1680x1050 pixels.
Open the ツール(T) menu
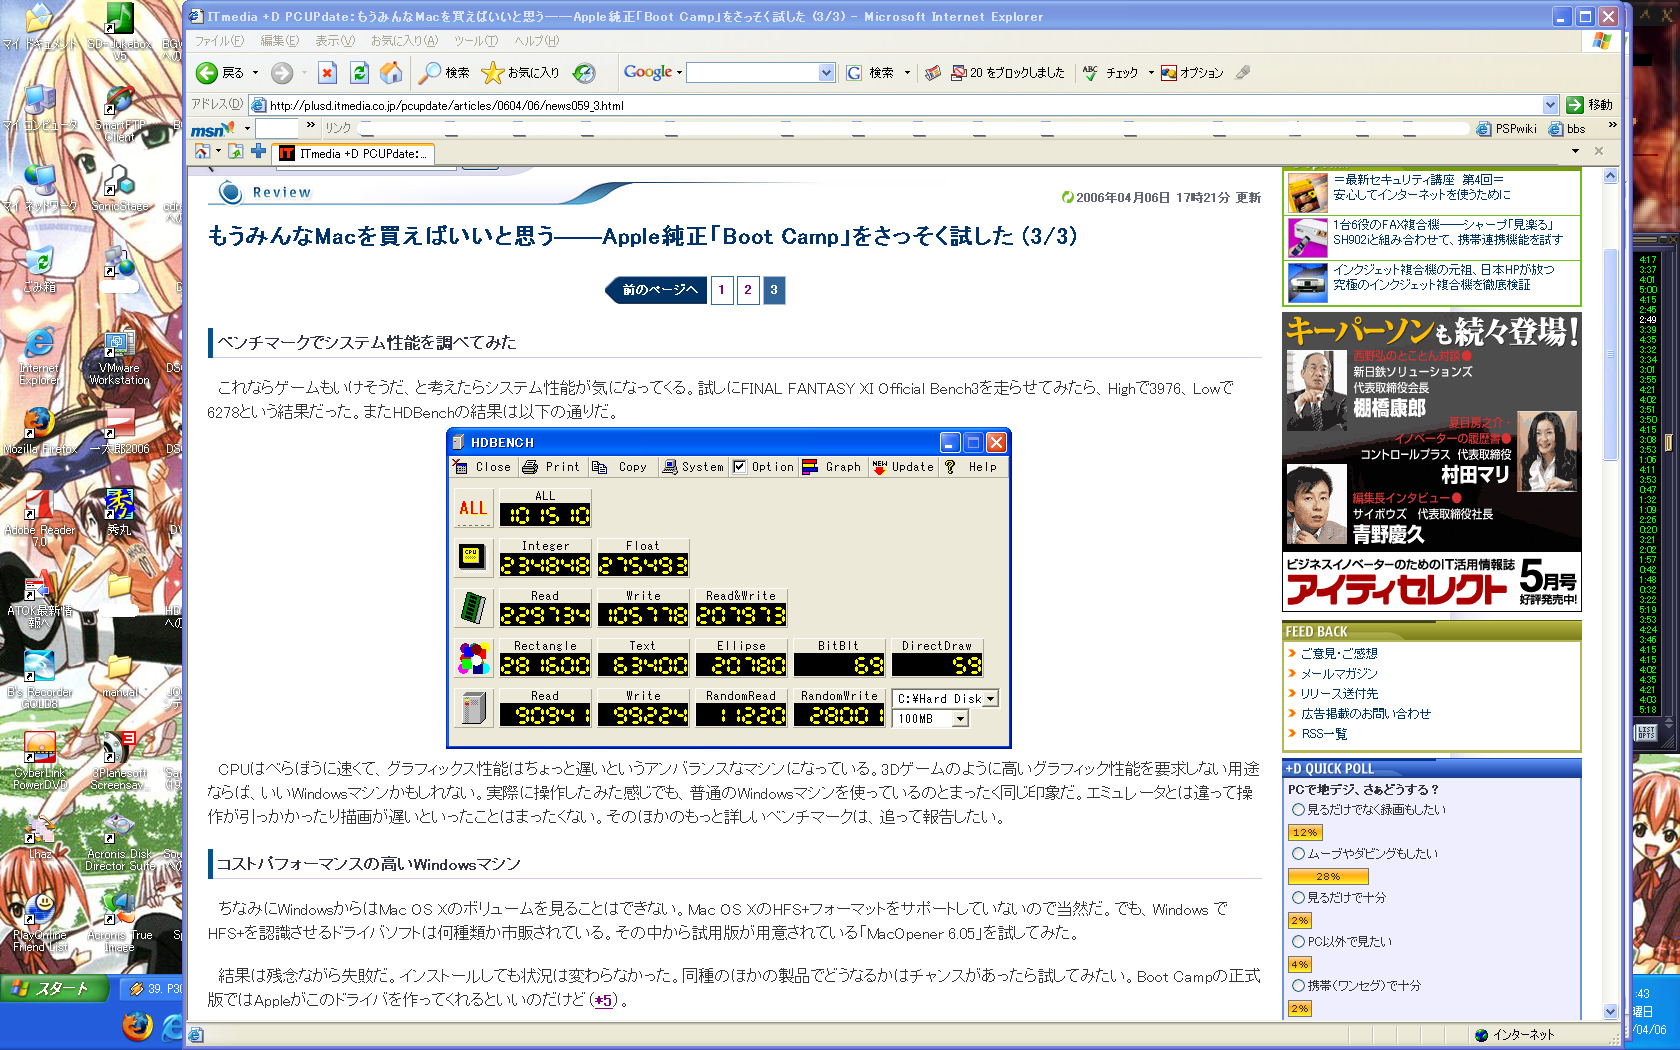coord(475,41)
